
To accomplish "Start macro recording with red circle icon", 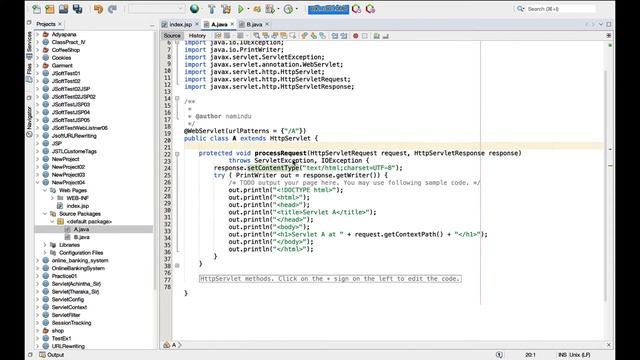I will pyautogui.click(x=356, y=36).
